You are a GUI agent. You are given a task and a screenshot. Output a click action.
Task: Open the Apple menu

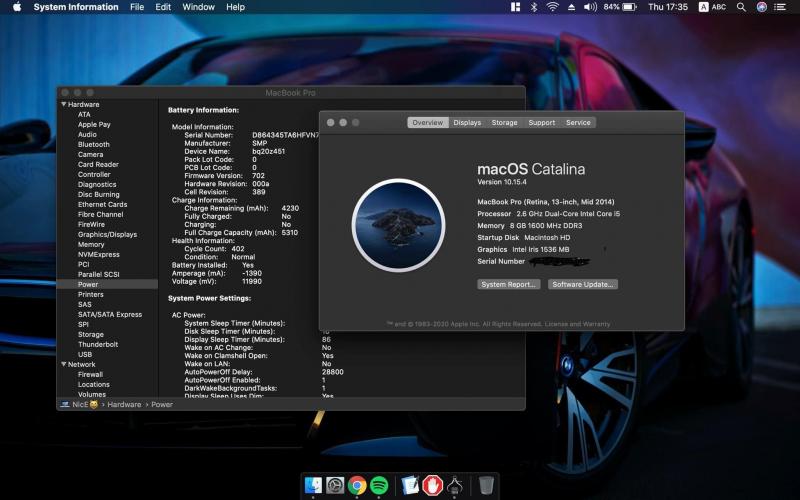click(x=17, y=7)
